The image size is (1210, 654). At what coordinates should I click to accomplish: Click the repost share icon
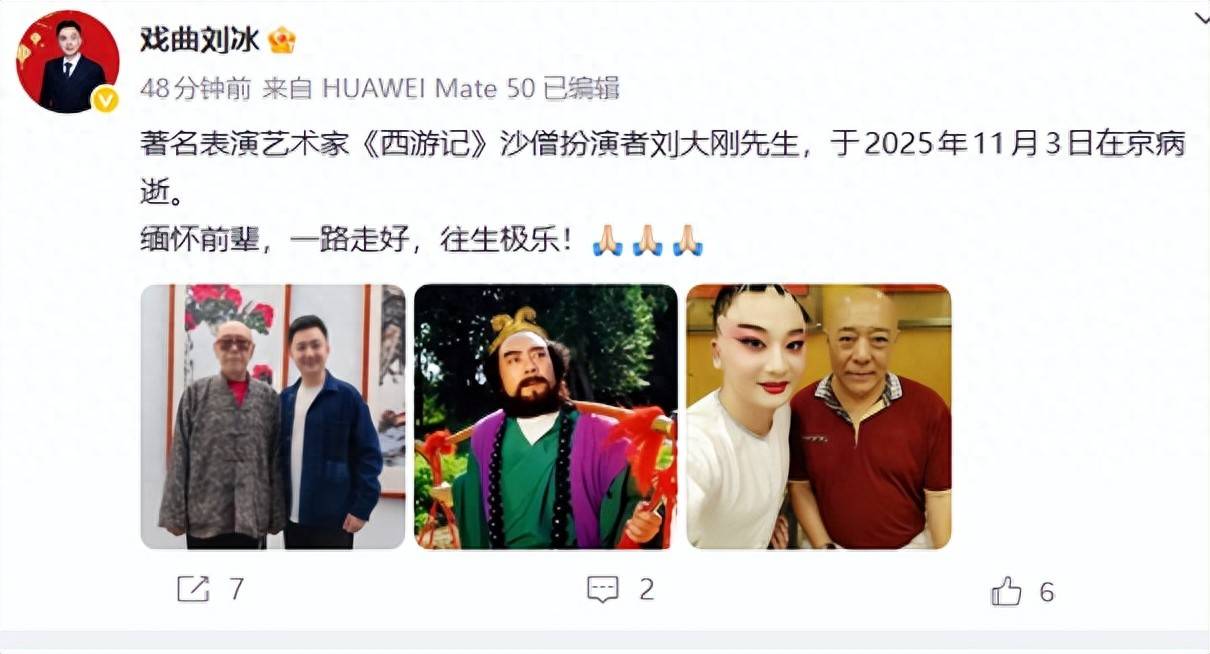(x=193, y=589)
